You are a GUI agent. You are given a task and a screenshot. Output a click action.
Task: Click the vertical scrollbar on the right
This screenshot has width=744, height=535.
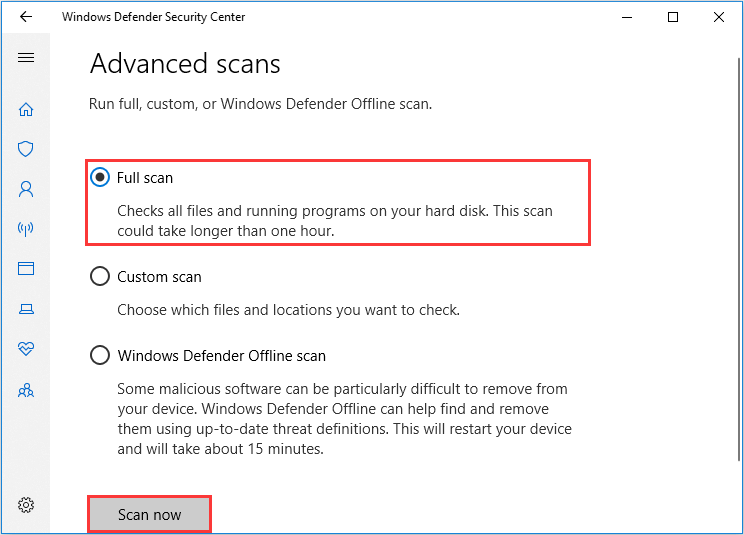(739, 258)
